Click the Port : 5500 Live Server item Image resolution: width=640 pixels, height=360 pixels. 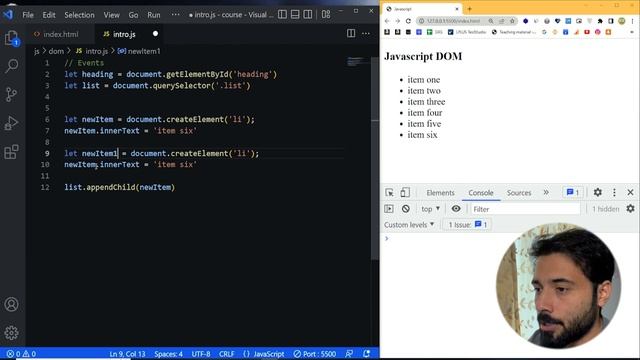(x=315, y=354)
